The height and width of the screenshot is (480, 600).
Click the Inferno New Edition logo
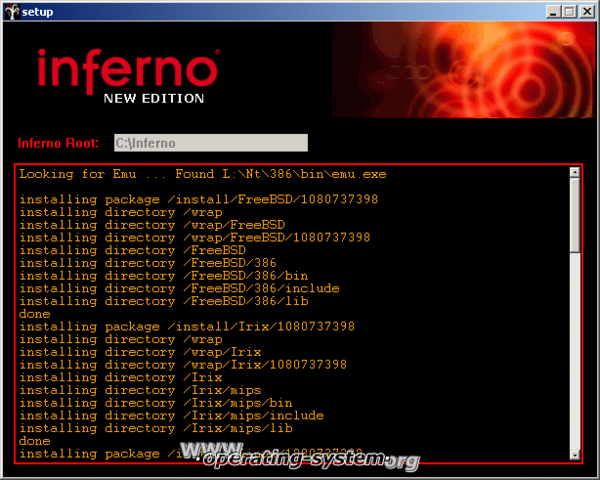point(128,75)
